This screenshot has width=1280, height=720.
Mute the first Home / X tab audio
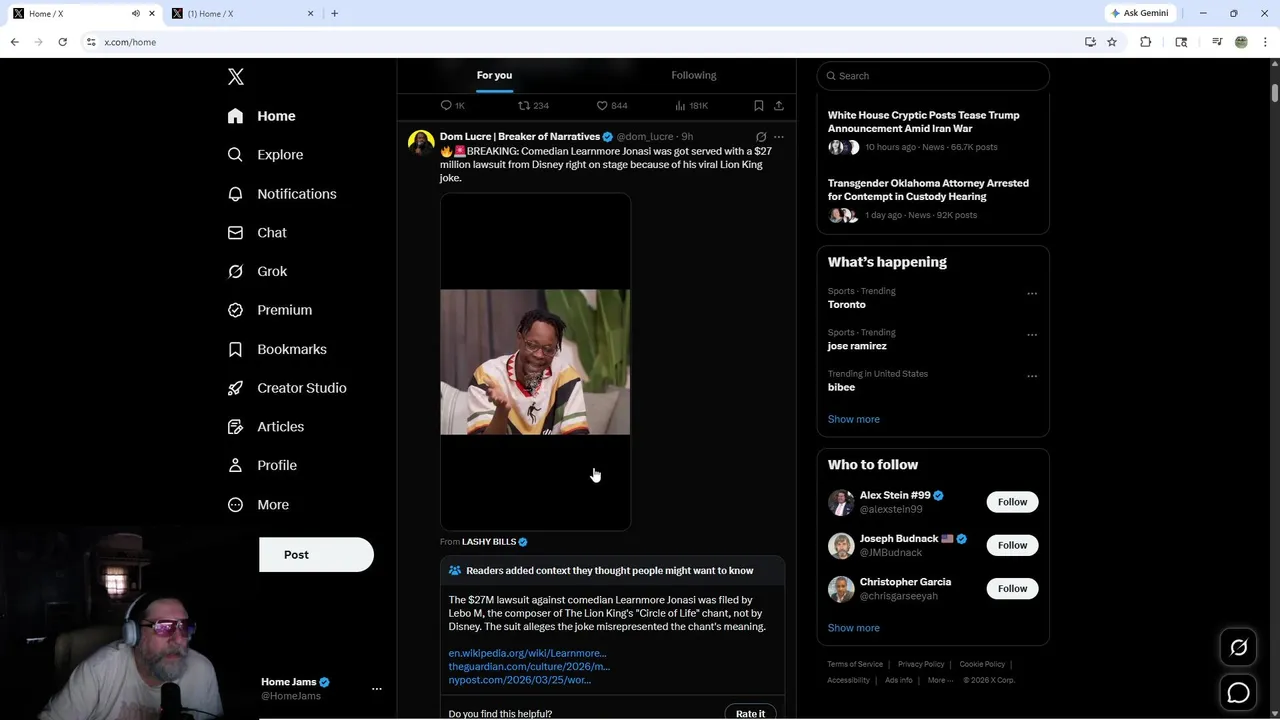(135, 14)
